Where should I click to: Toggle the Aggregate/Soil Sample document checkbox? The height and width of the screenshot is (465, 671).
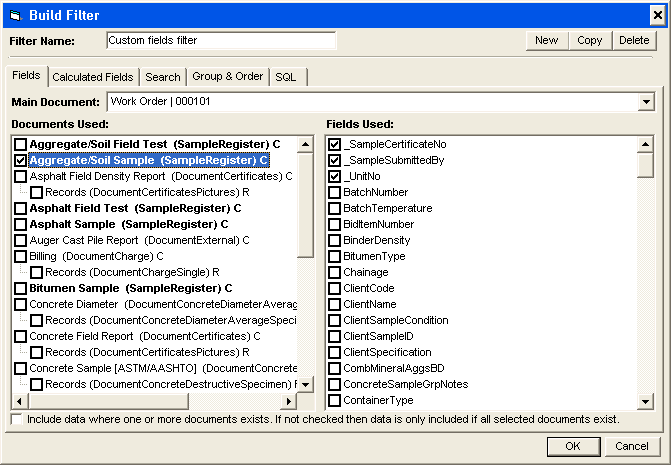pyautogui.click(x=21, y=160)
